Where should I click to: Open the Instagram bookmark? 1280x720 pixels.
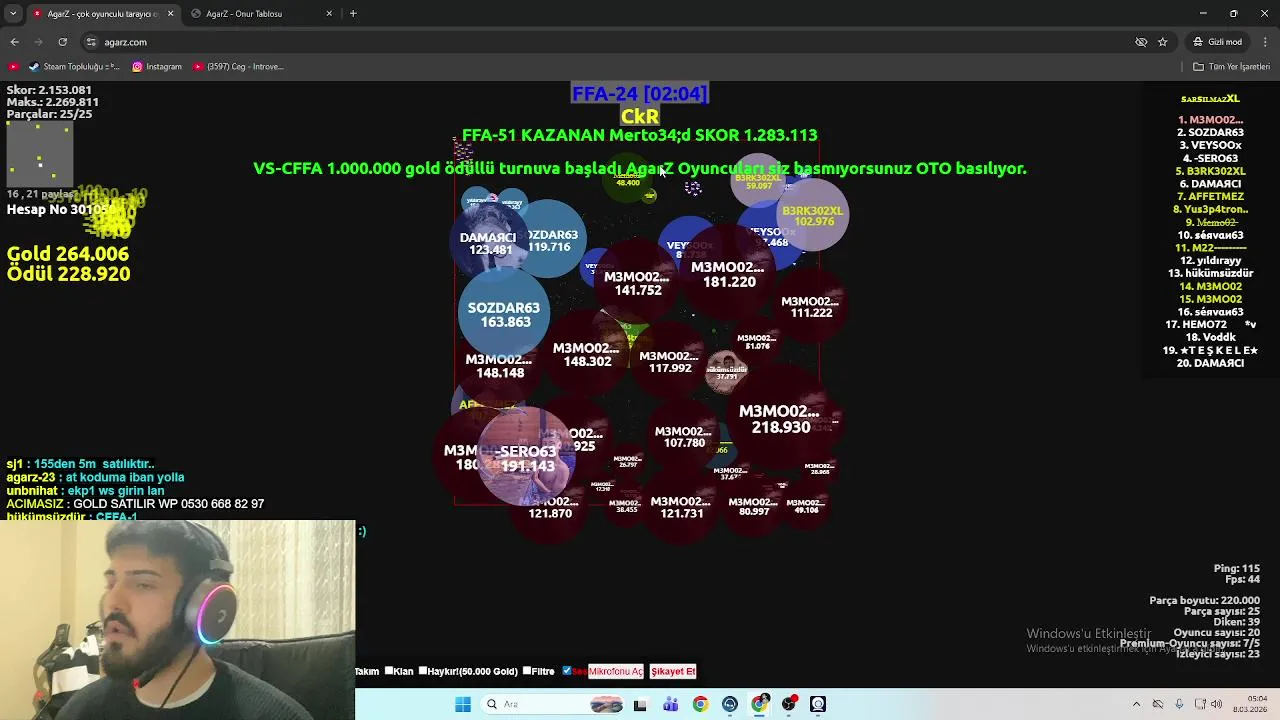tap(157, 67)
